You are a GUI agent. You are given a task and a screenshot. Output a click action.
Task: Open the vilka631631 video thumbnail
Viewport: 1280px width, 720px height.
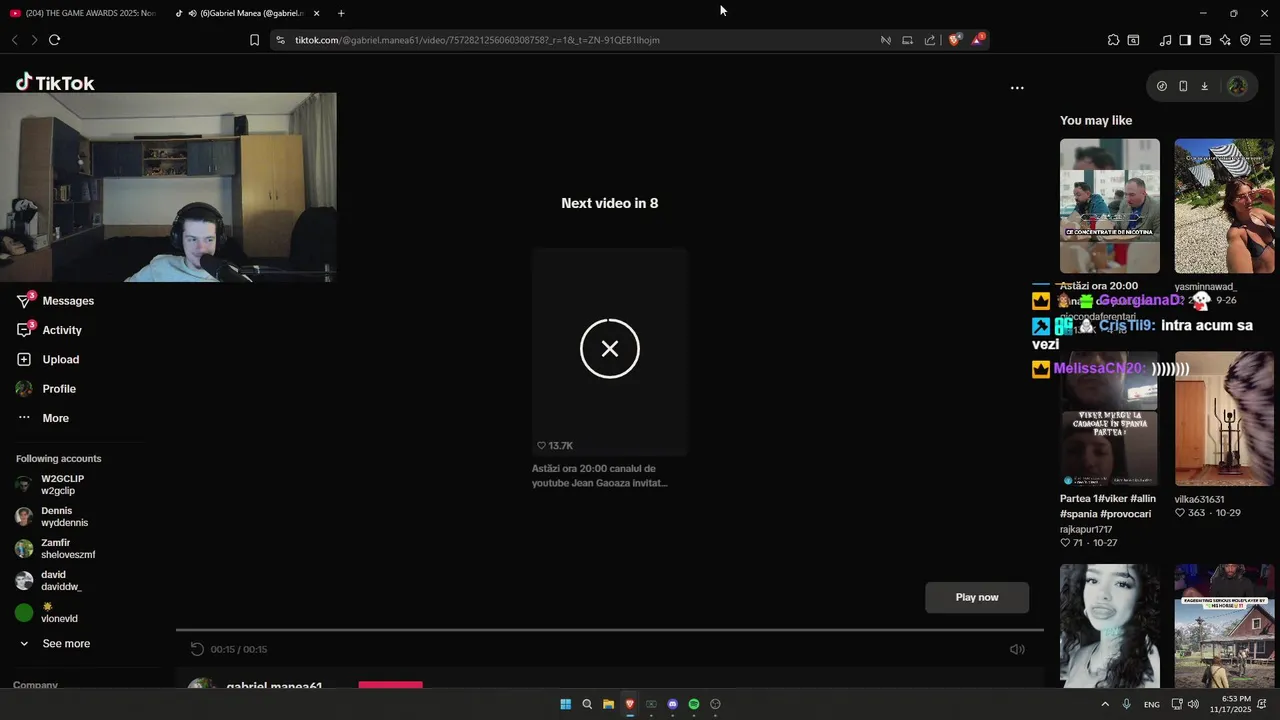[1224, 419]
